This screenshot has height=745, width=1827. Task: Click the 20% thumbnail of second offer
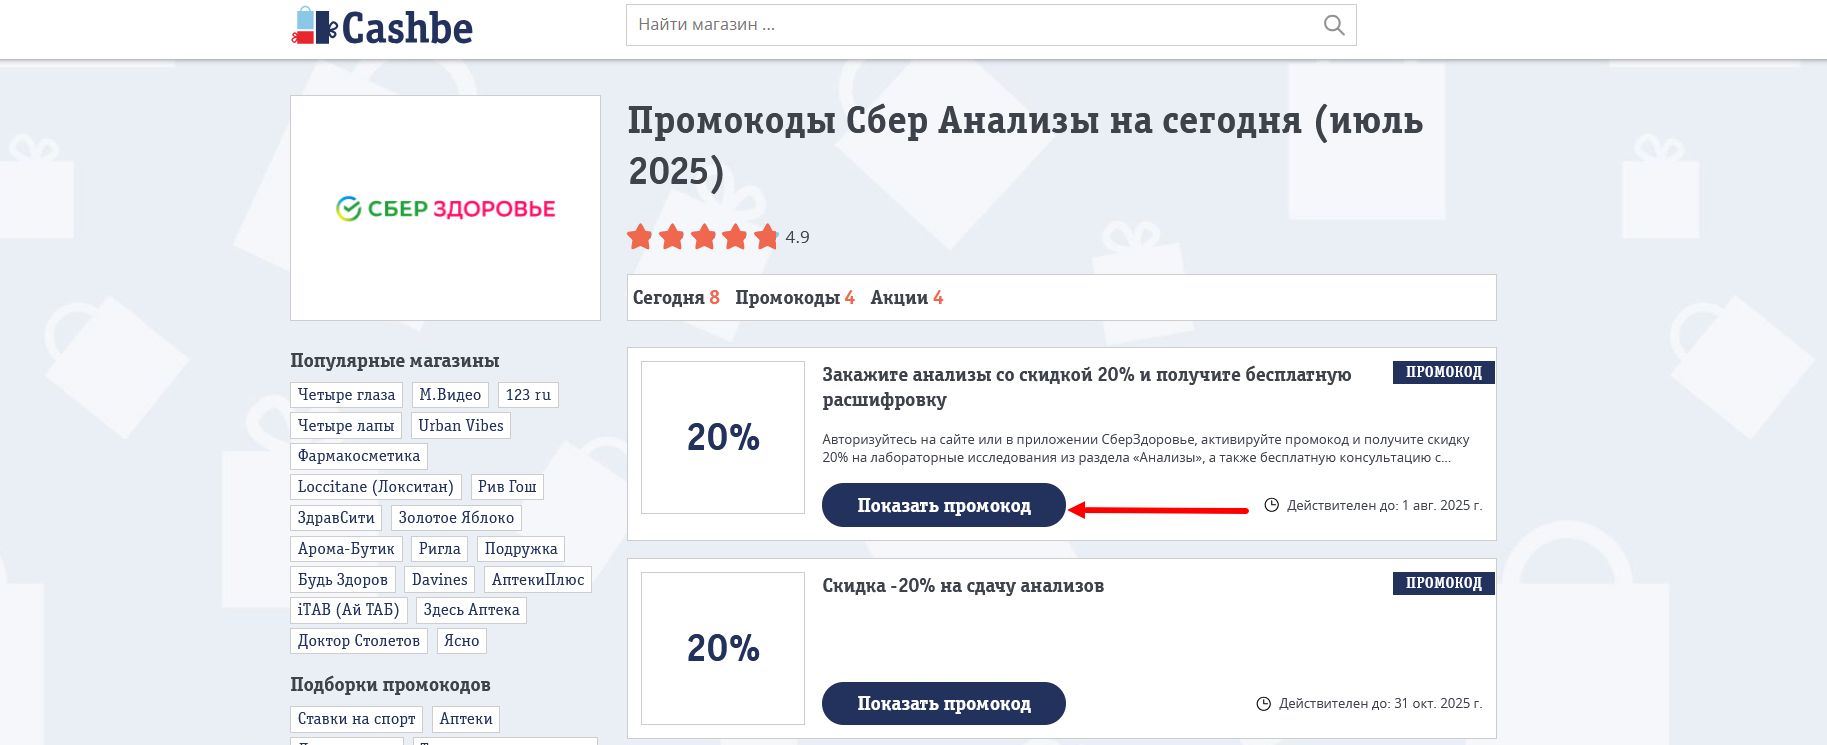pyautogui.click(x=723, y=648)
